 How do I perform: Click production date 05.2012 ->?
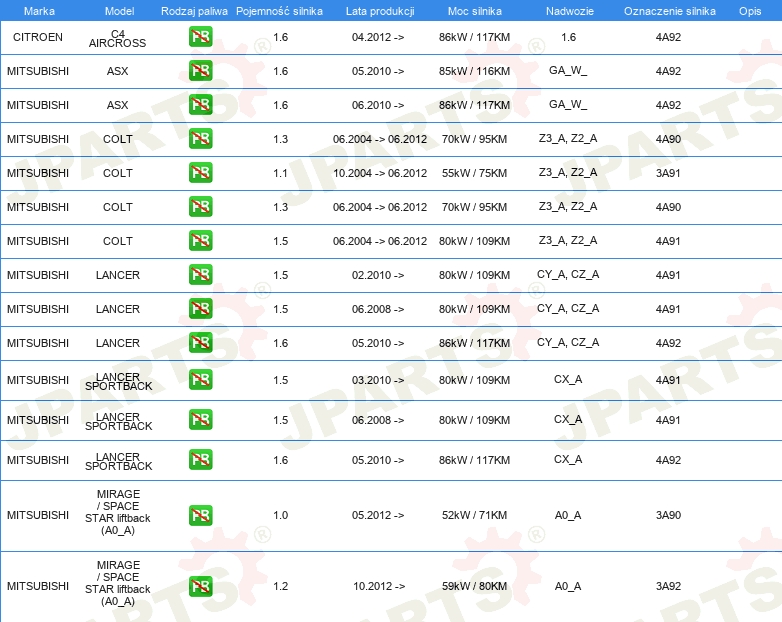(x=378, y=515)
